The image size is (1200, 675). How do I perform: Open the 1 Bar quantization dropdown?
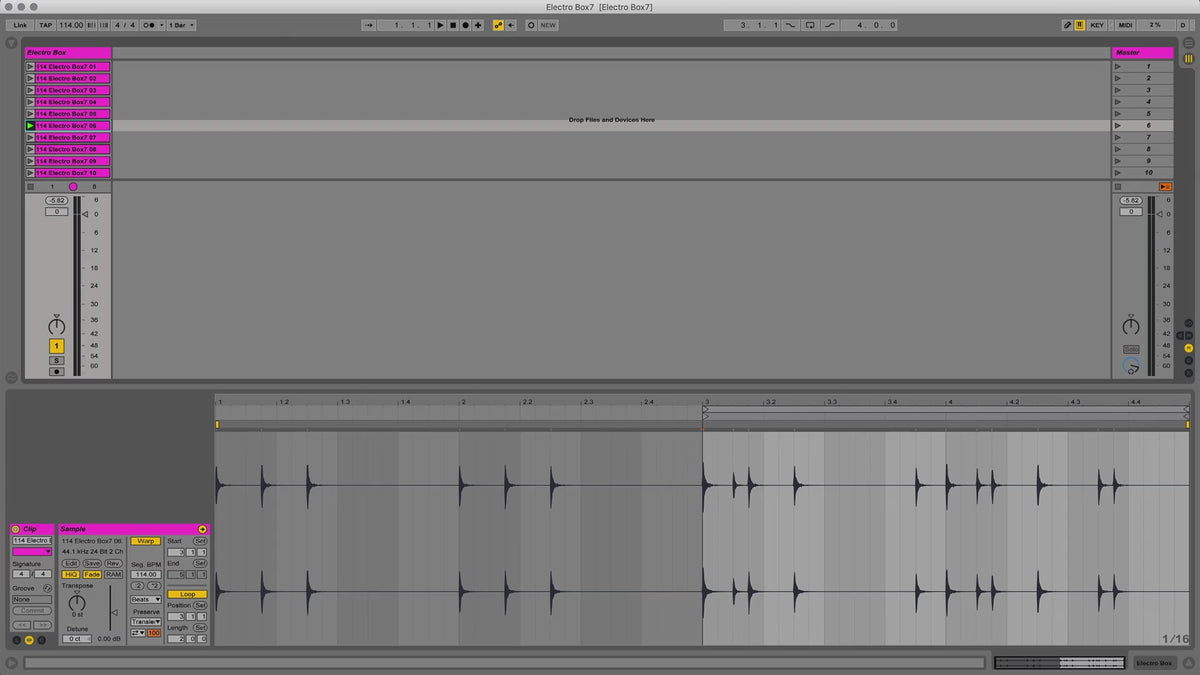click(181, 25)
